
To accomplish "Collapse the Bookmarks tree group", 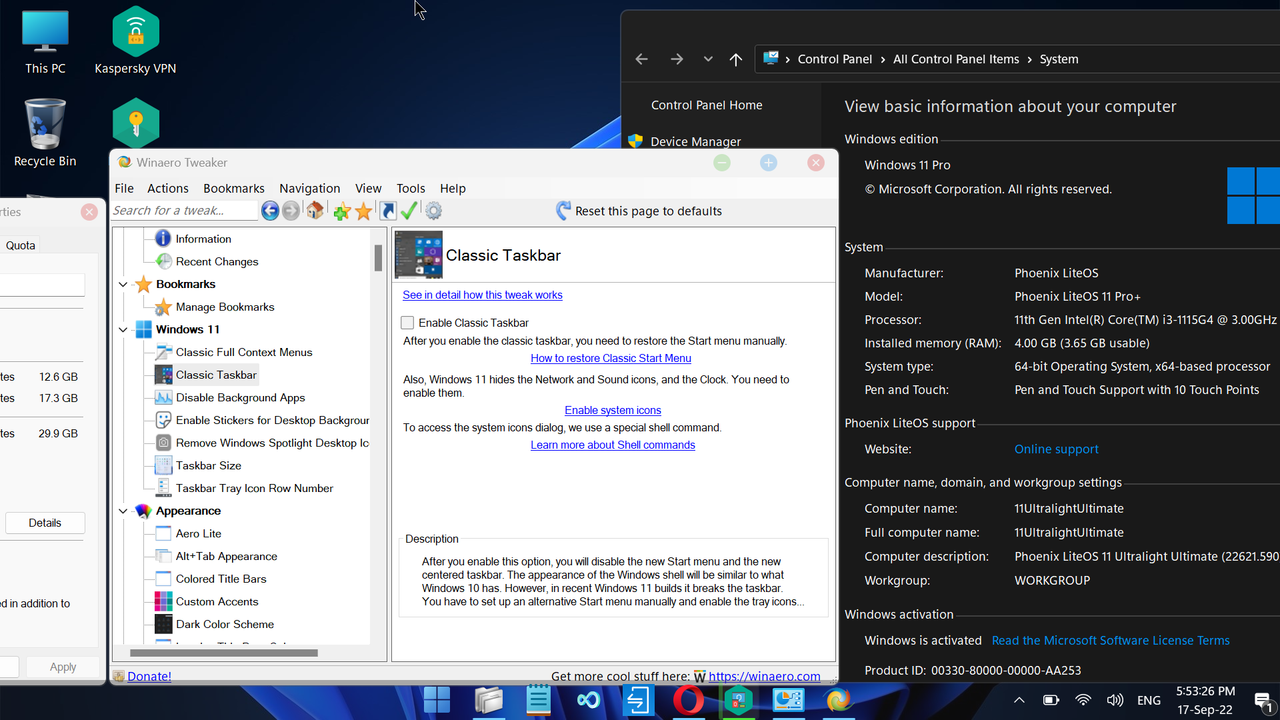I will 123,285.
